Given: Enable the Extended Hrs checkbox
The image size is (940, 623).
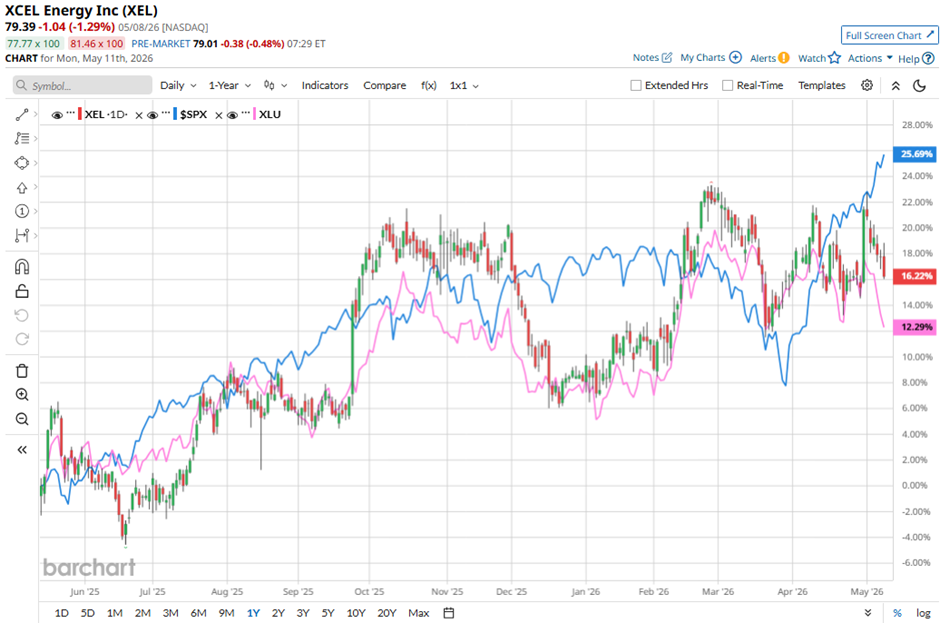Looking at the screenshot, I should 636,85.
